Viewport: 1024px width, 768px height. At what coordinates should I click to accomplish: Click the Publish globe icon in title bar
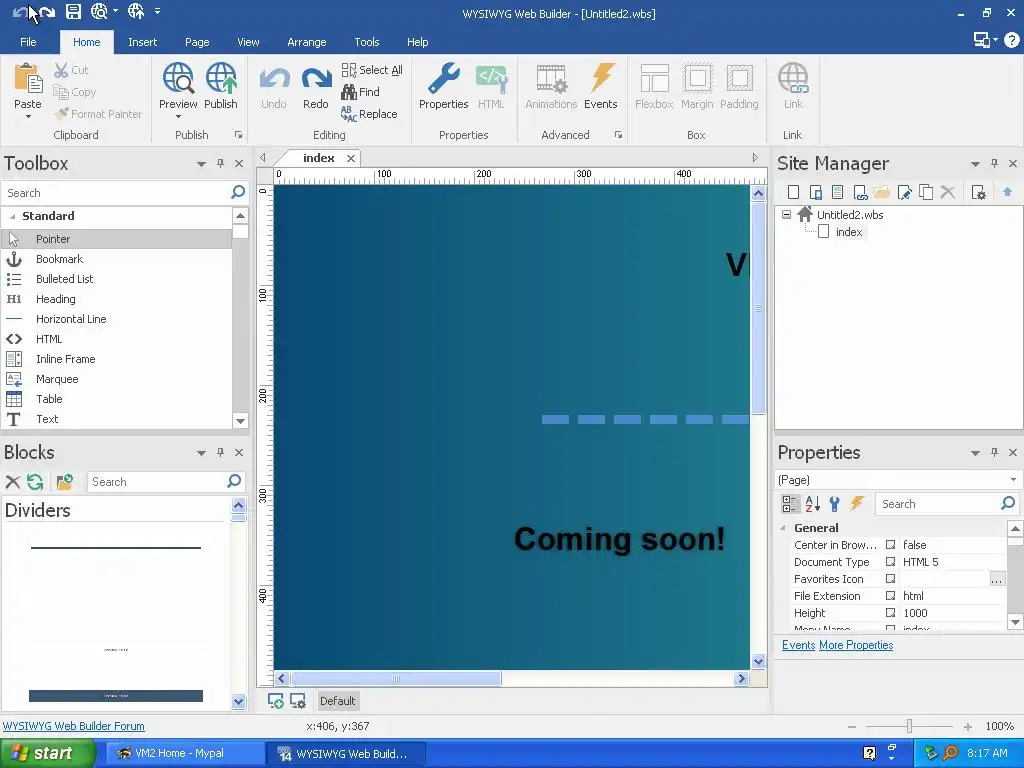coord(136,11)
